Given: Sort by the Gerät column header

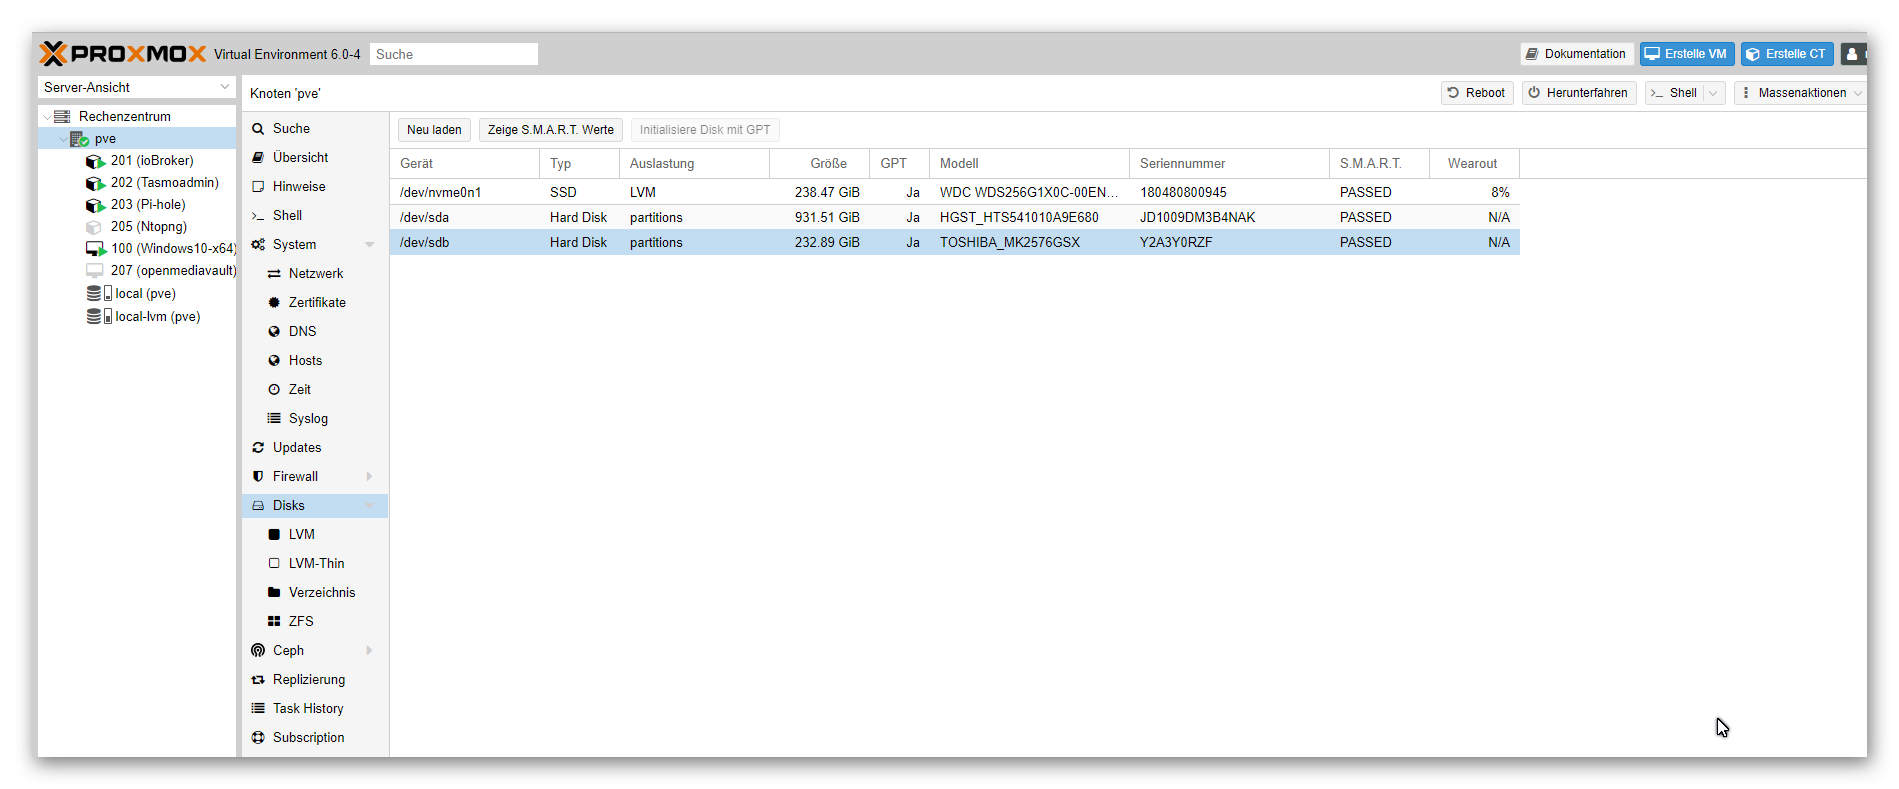Looking at the screenshot, I should (x=465, y=164).
